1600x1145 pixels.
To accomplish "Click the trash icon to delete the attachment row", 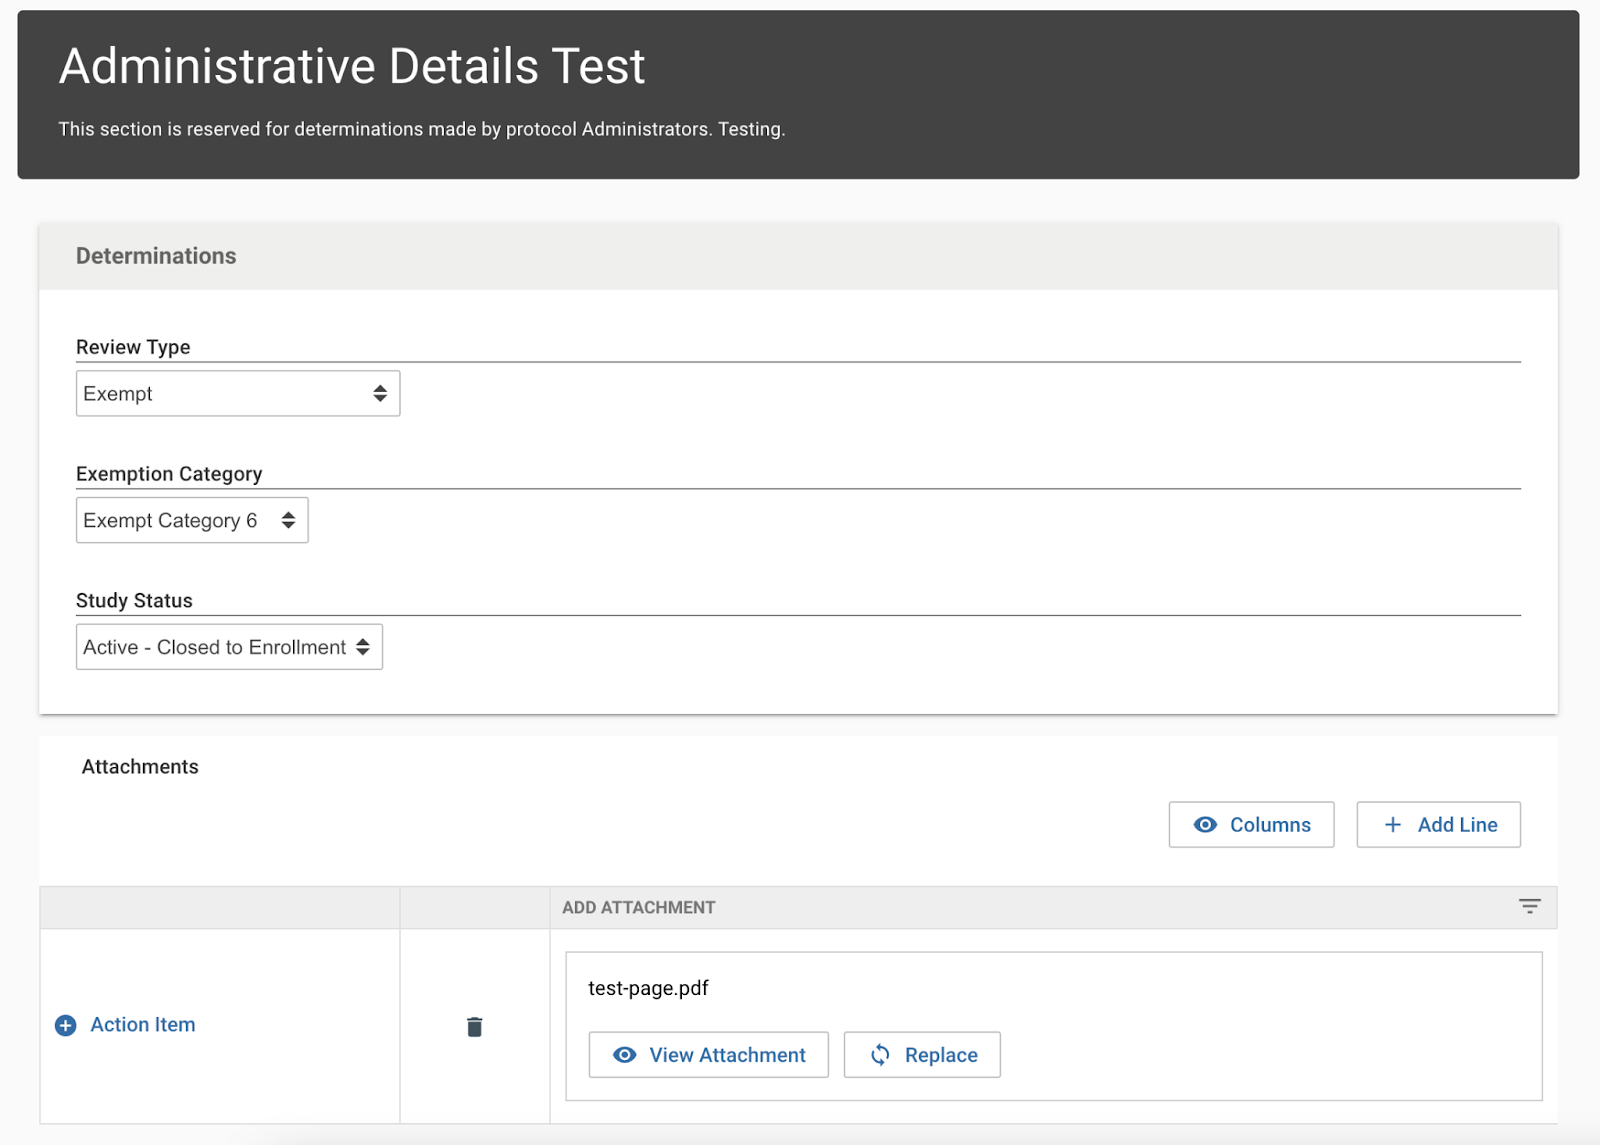I will click(x=475, y=1026).
